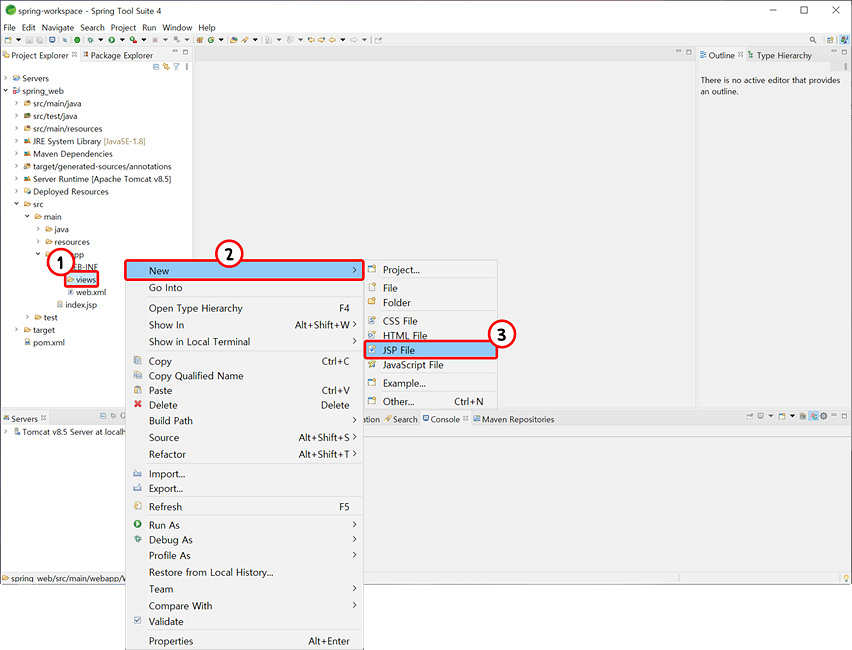Viewport: 852px width, 650px height.
Task: Click the Open Type folder toolbar icon
Action: tap(234, 40)
